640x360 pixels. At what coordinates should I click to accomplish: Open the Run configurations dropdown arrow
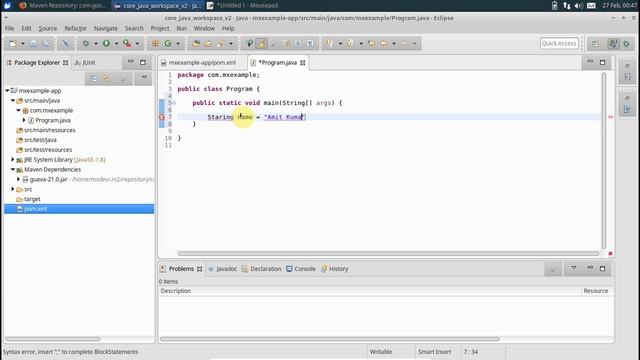tap(116, 44)
